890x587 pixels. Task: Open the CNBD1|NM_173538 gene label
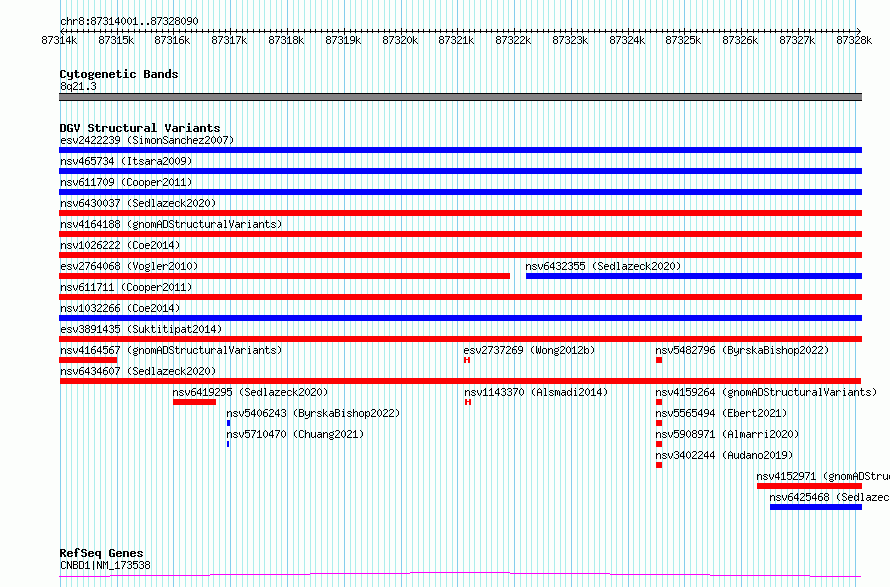click(x=105, y=565)
